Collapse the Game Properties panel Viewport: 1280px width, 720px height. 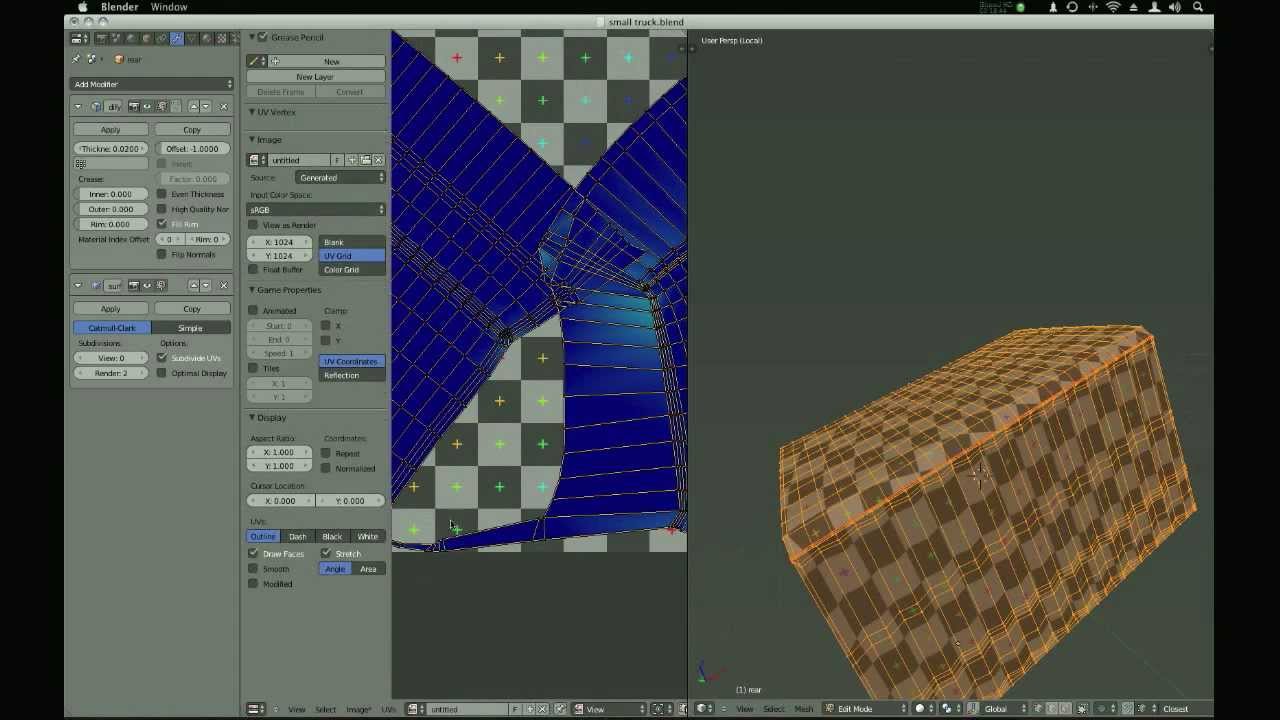point(252,290)
